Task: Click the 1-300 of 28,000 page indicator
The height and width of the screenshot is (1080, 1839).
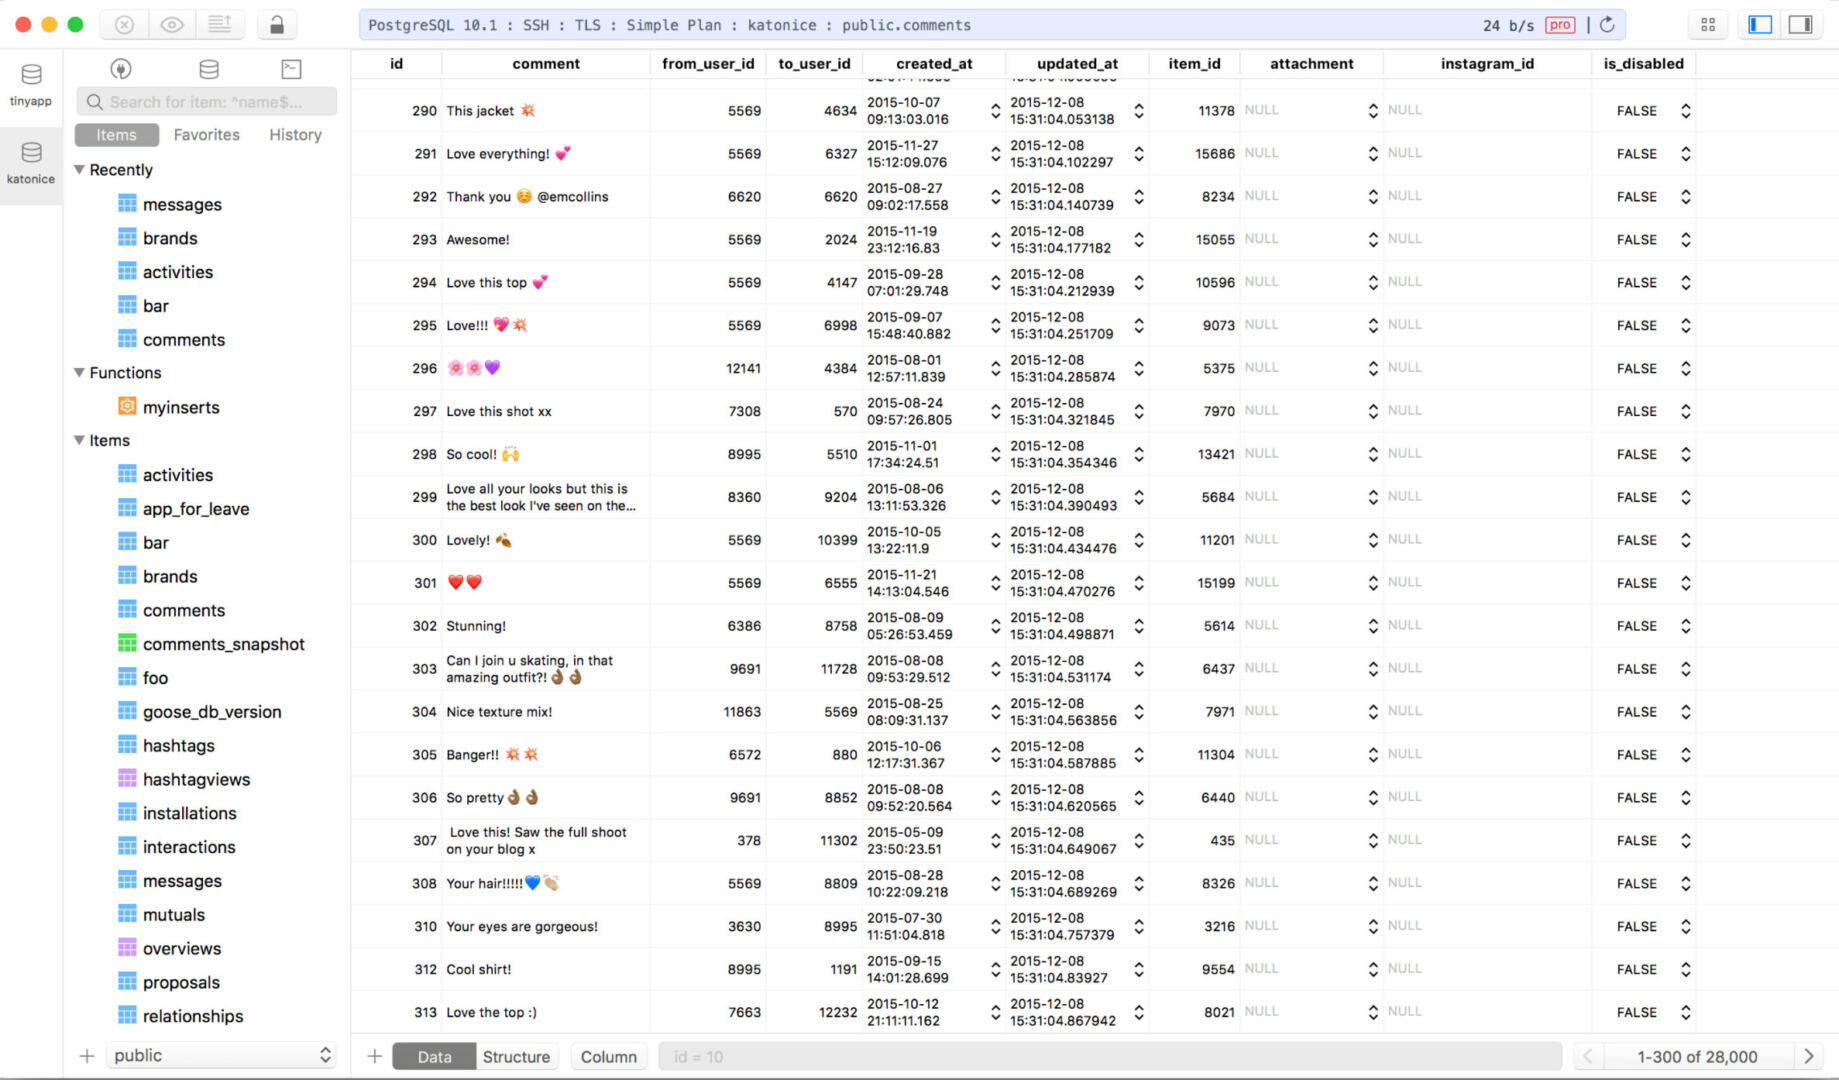Action: 1697,1057
